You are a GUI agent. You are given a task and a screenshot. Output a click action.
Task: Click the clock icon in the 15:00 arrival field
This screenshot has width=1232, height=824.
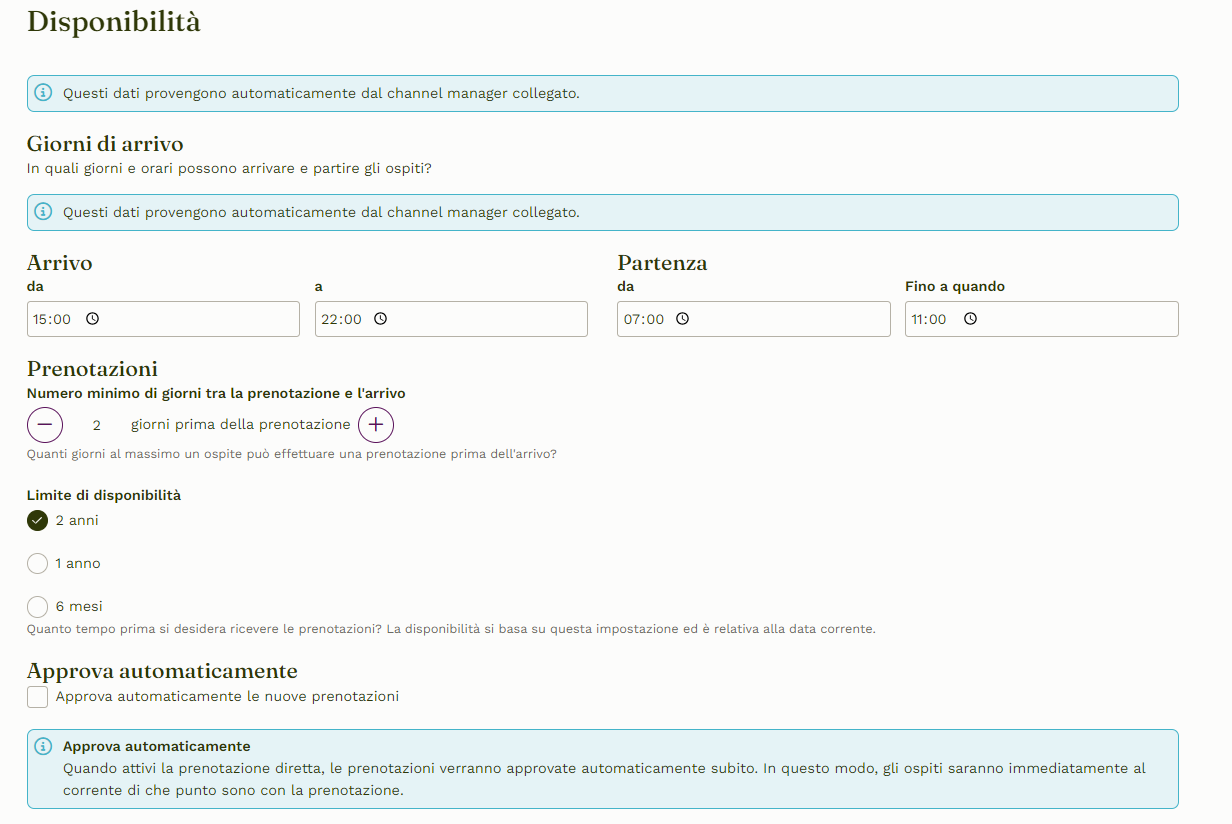[92, 319]
